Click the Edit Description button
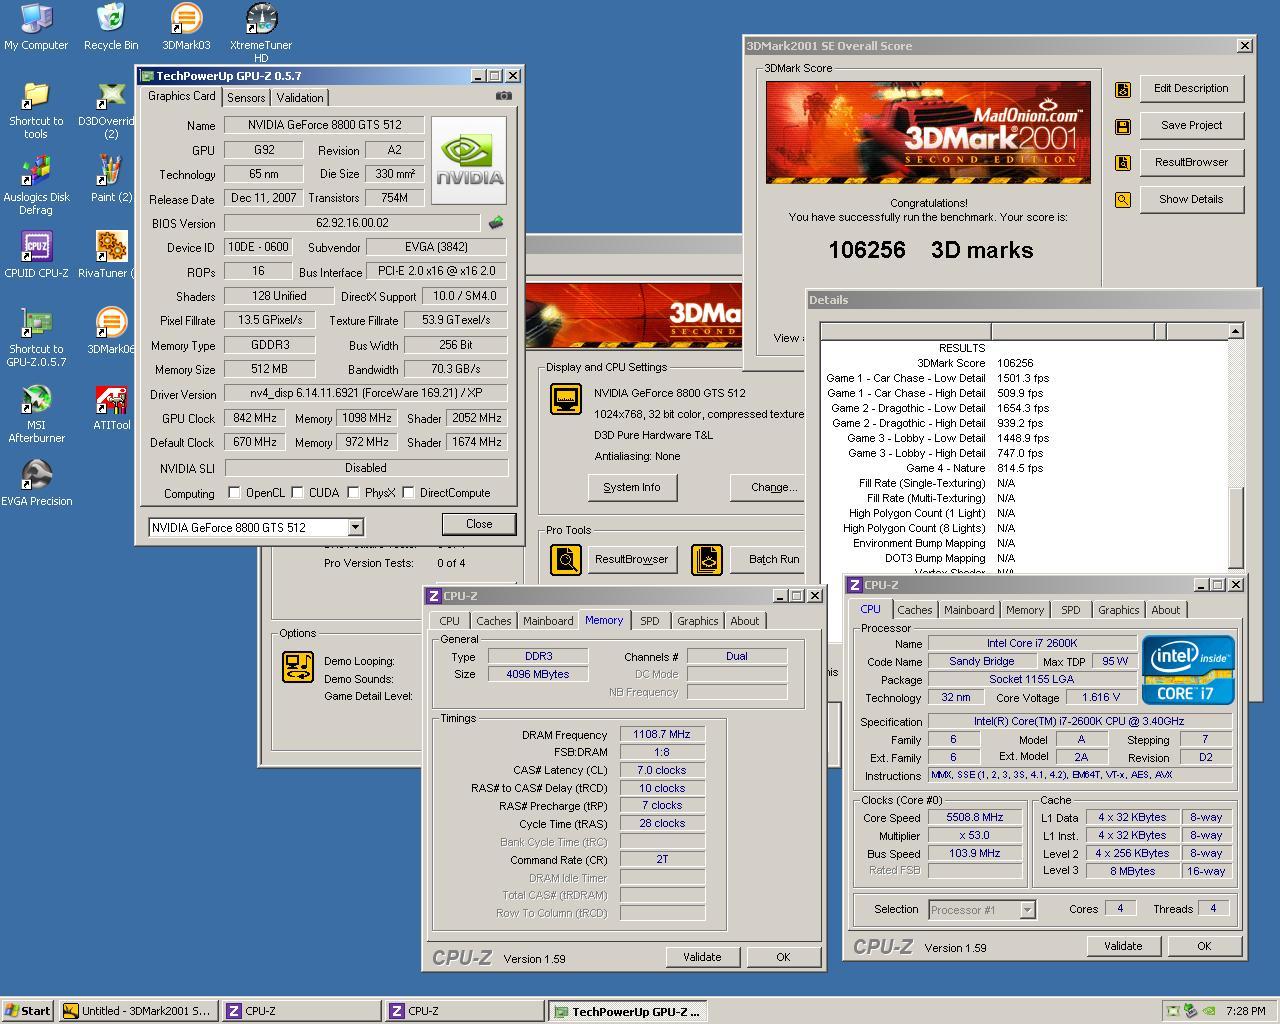This screenshot has height=1024, width=1280. (1191, 88)
